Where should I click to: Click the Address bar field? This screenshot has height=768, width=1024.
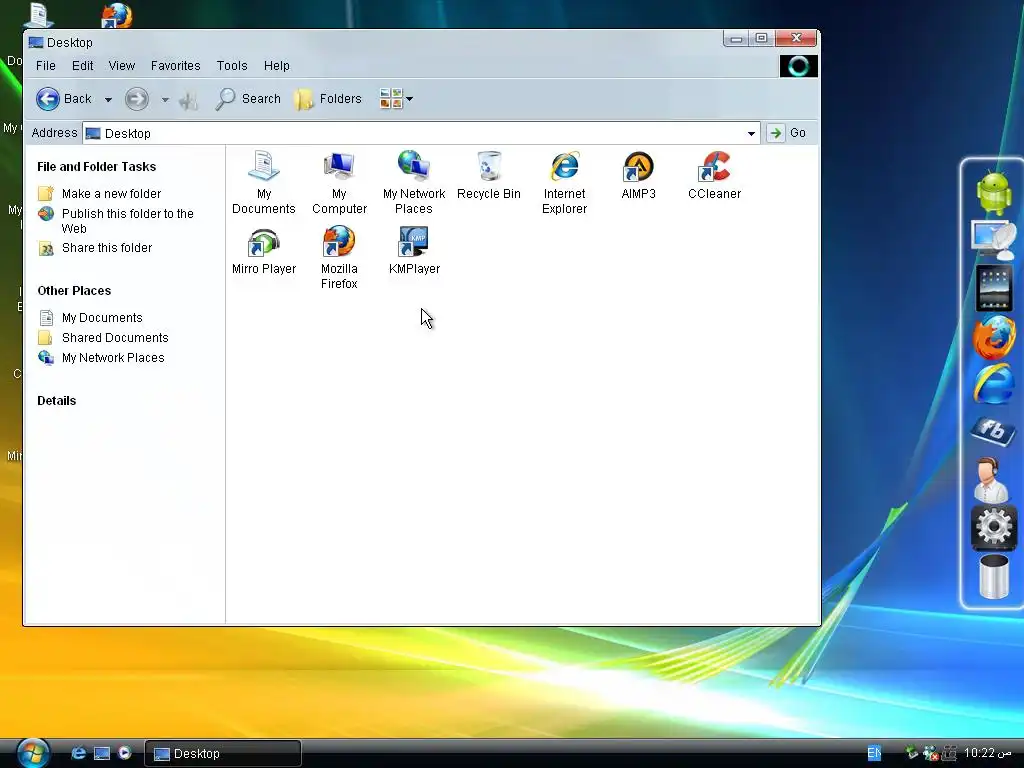pos(421,133)
